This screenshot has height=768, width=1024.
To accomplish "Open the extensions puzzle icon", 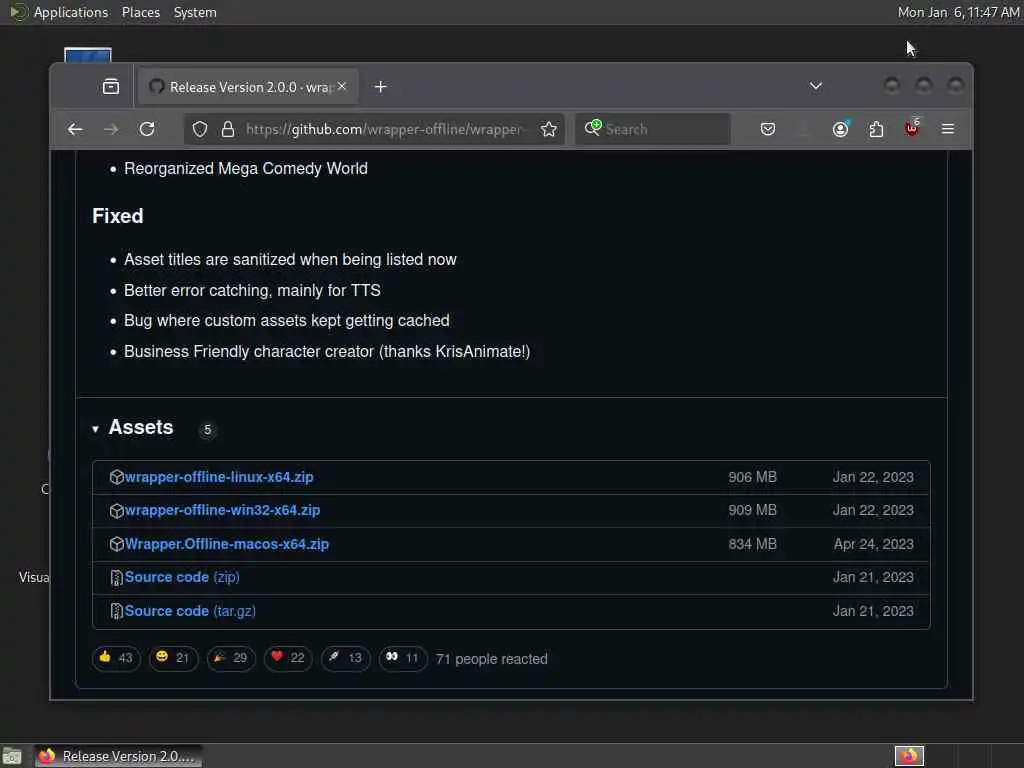I will tap(876, 129).
